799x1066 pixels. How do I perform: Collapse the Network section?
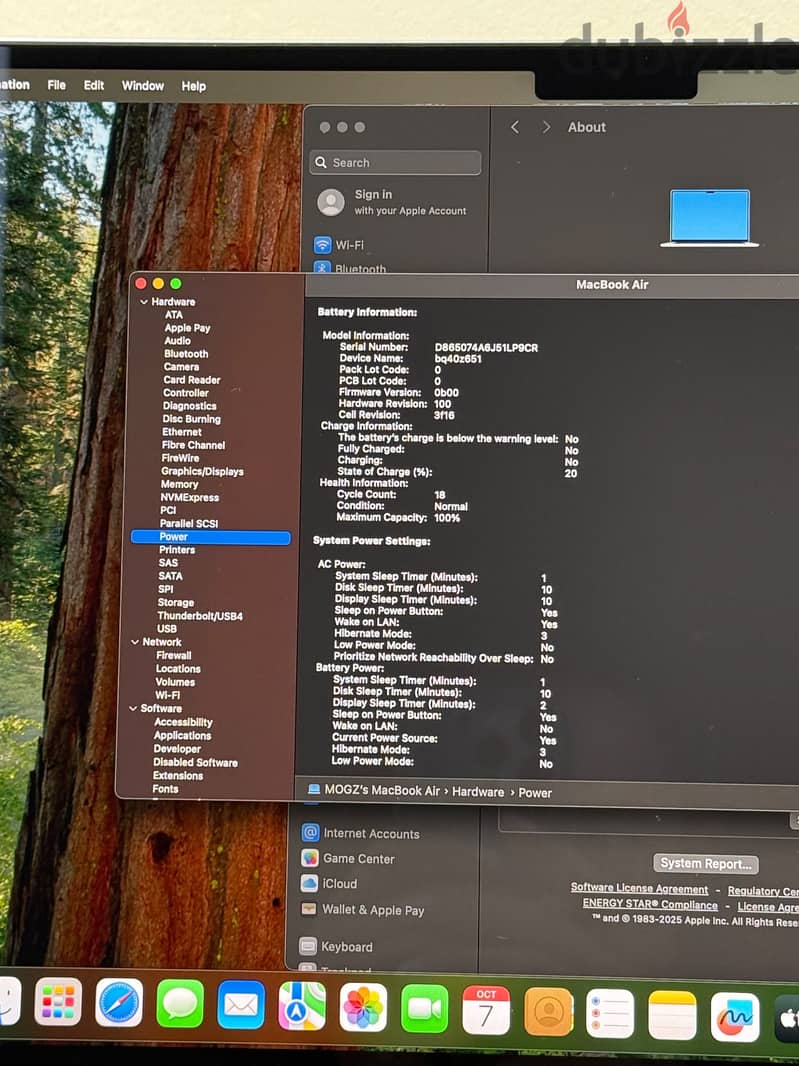[135, 642]
